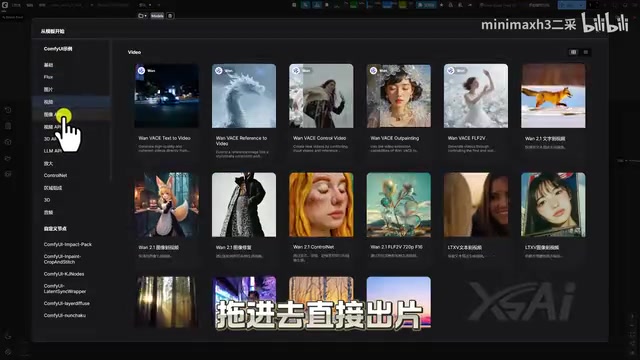Click the icon right of the Models button
640x360 pixels.
click(170, 16)
